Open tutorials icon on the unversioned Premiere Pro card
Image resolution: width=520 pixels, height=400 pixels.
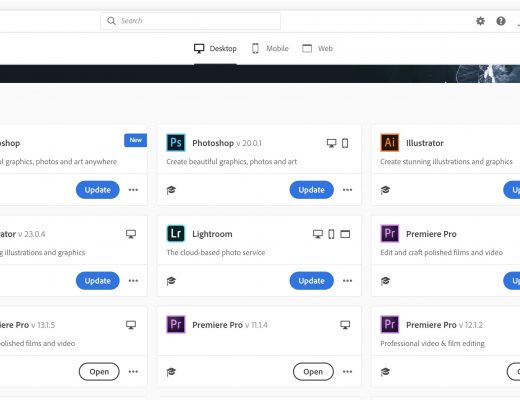[385, 281]
